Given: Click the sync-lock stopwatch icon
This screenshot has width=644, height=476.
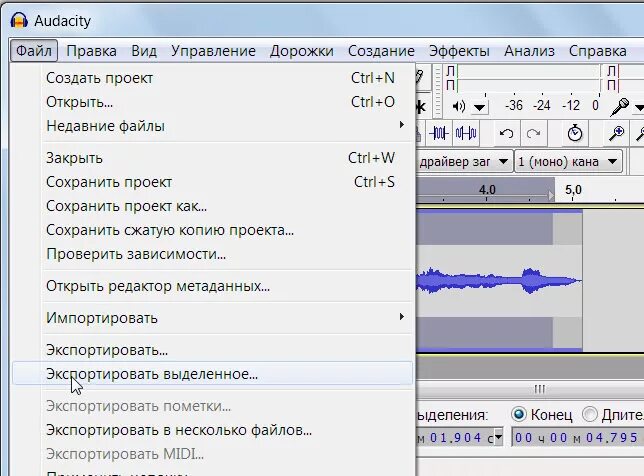Looking at the screenshot, I should tap(575, 133).
